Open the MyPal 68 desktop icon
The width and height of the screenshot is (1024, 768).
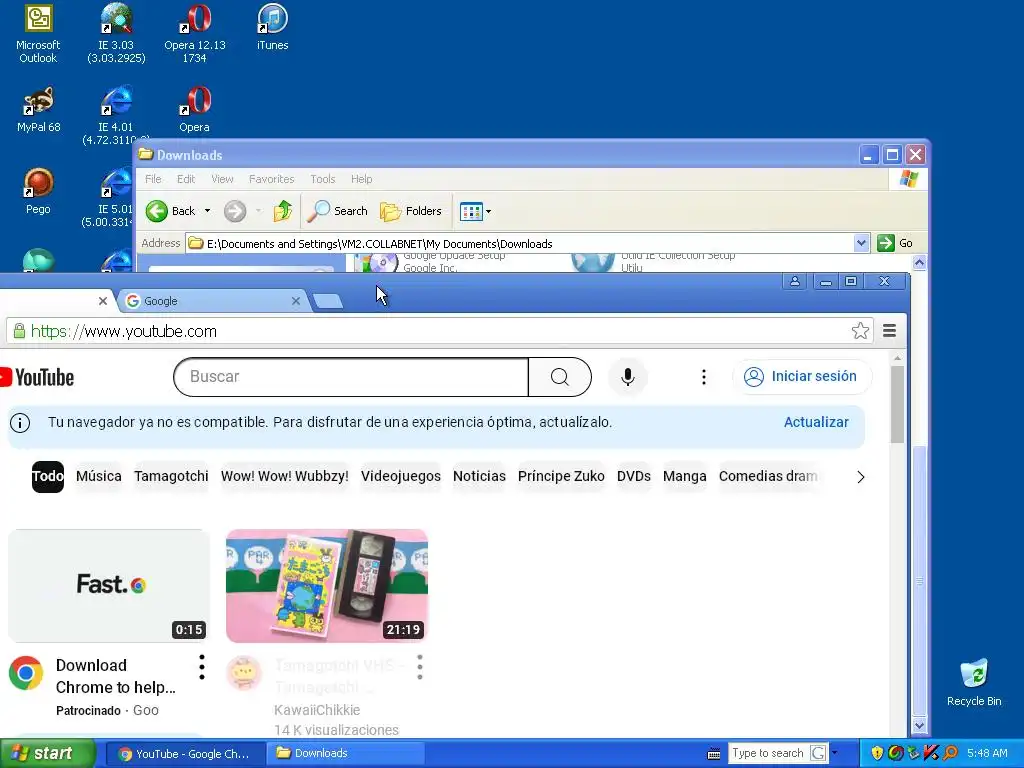(x=38, y=110)
